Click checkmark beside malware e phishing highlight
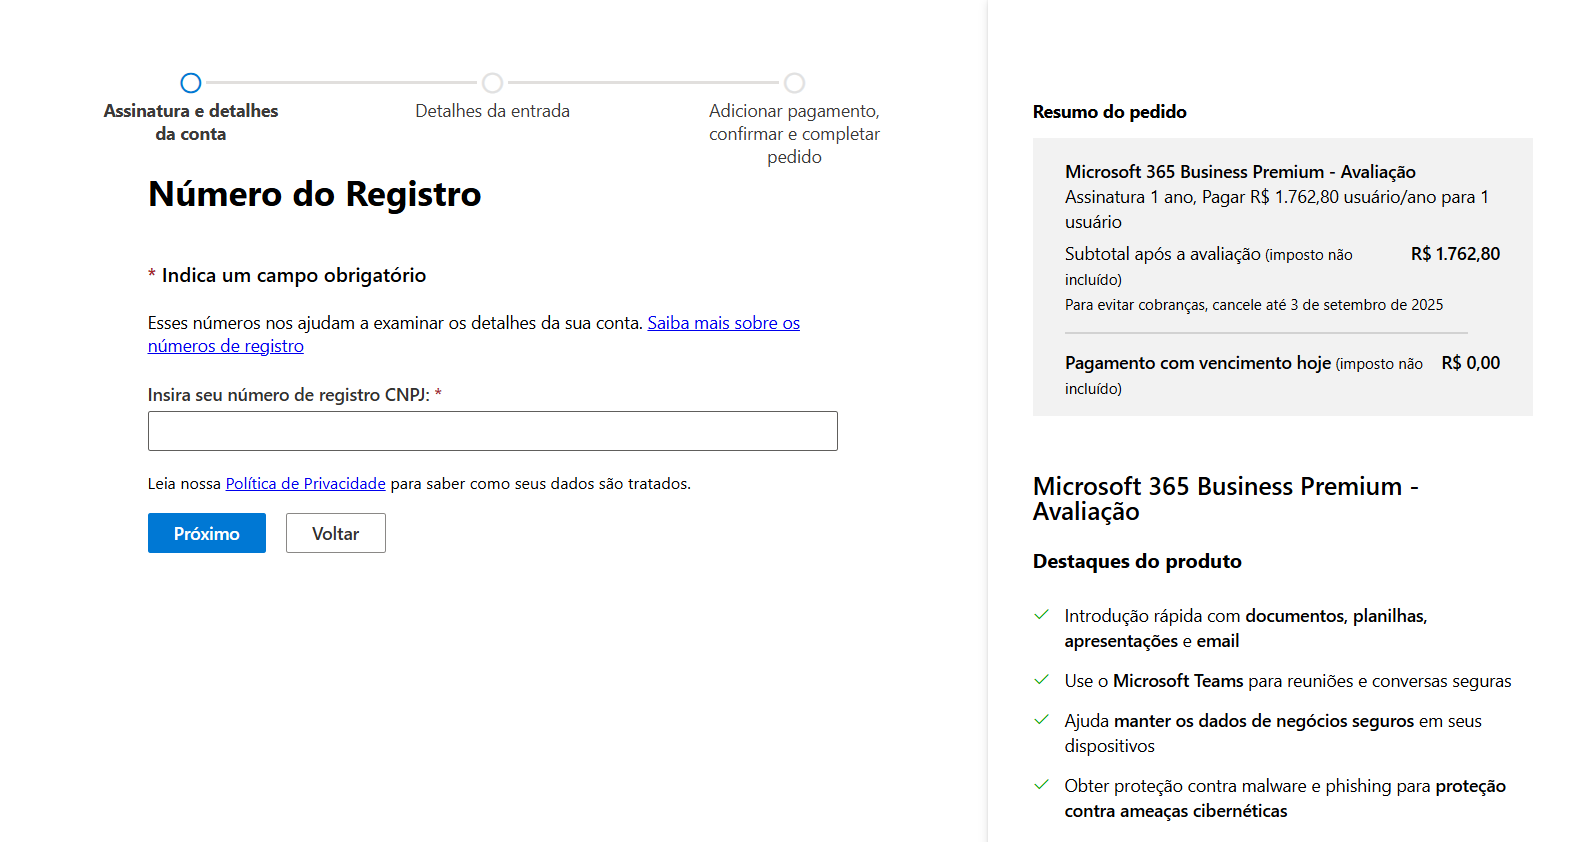This screenshot has width=1576, height=842. coord(1041,785)
